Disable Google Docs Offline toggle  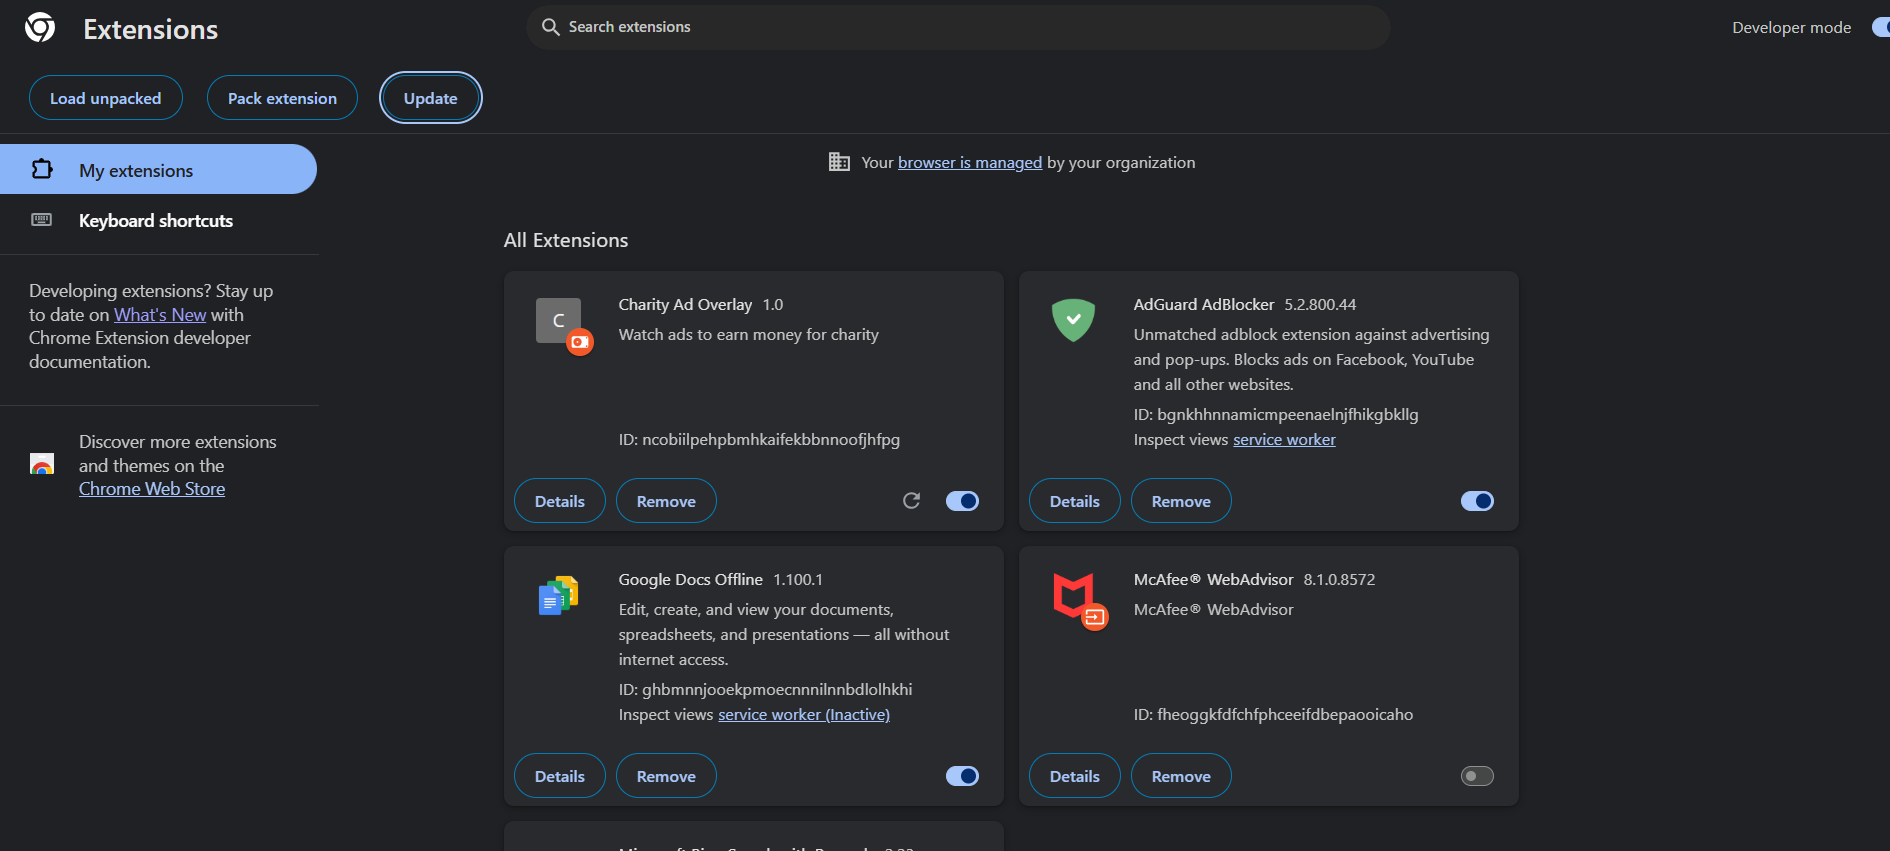(x=962, y=776)
